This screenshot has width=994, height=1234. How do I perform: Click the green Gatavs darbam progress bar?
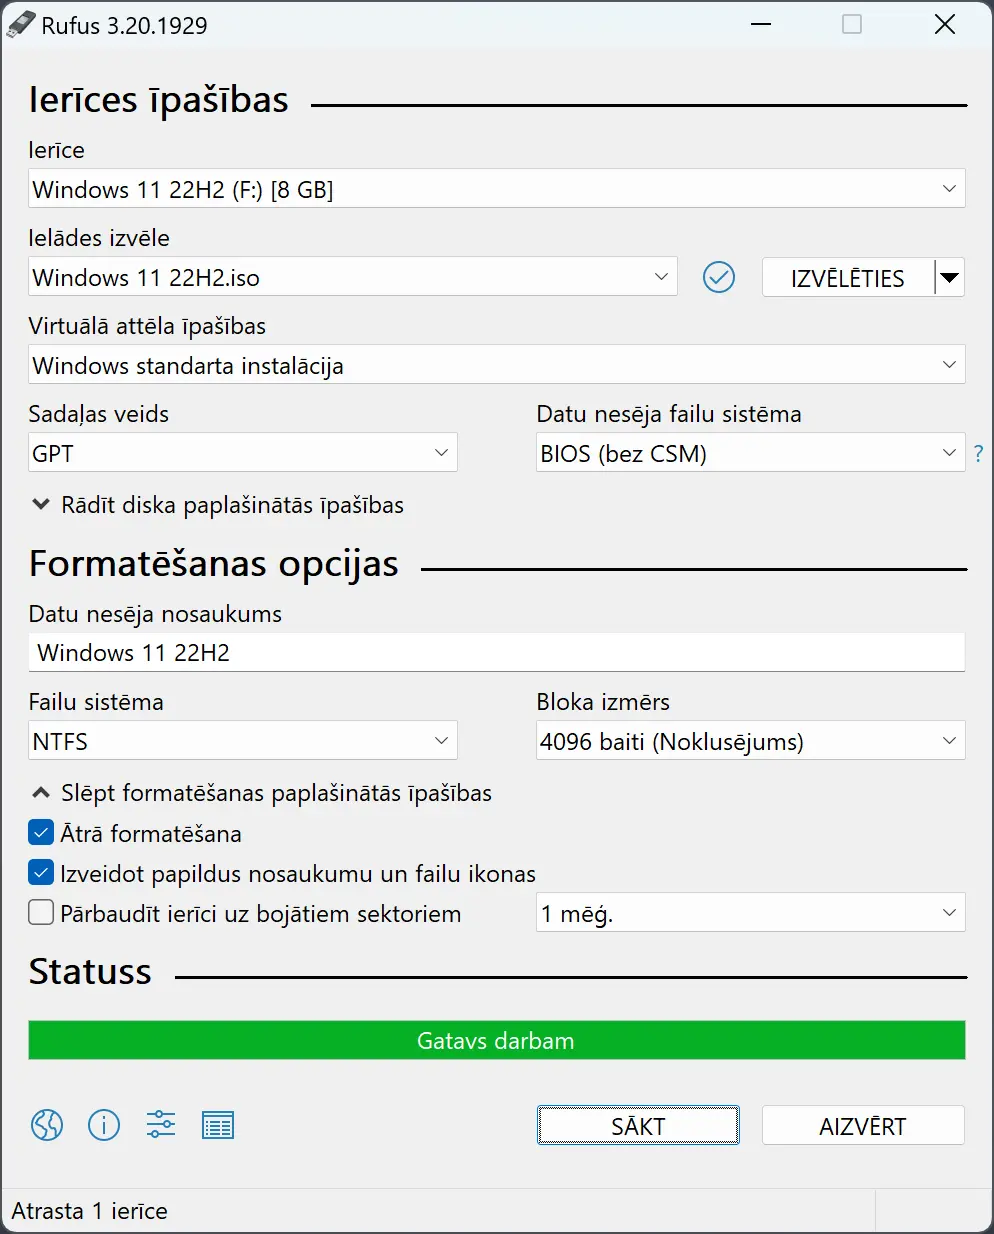pyautogui.click(x=496, y=1040)
